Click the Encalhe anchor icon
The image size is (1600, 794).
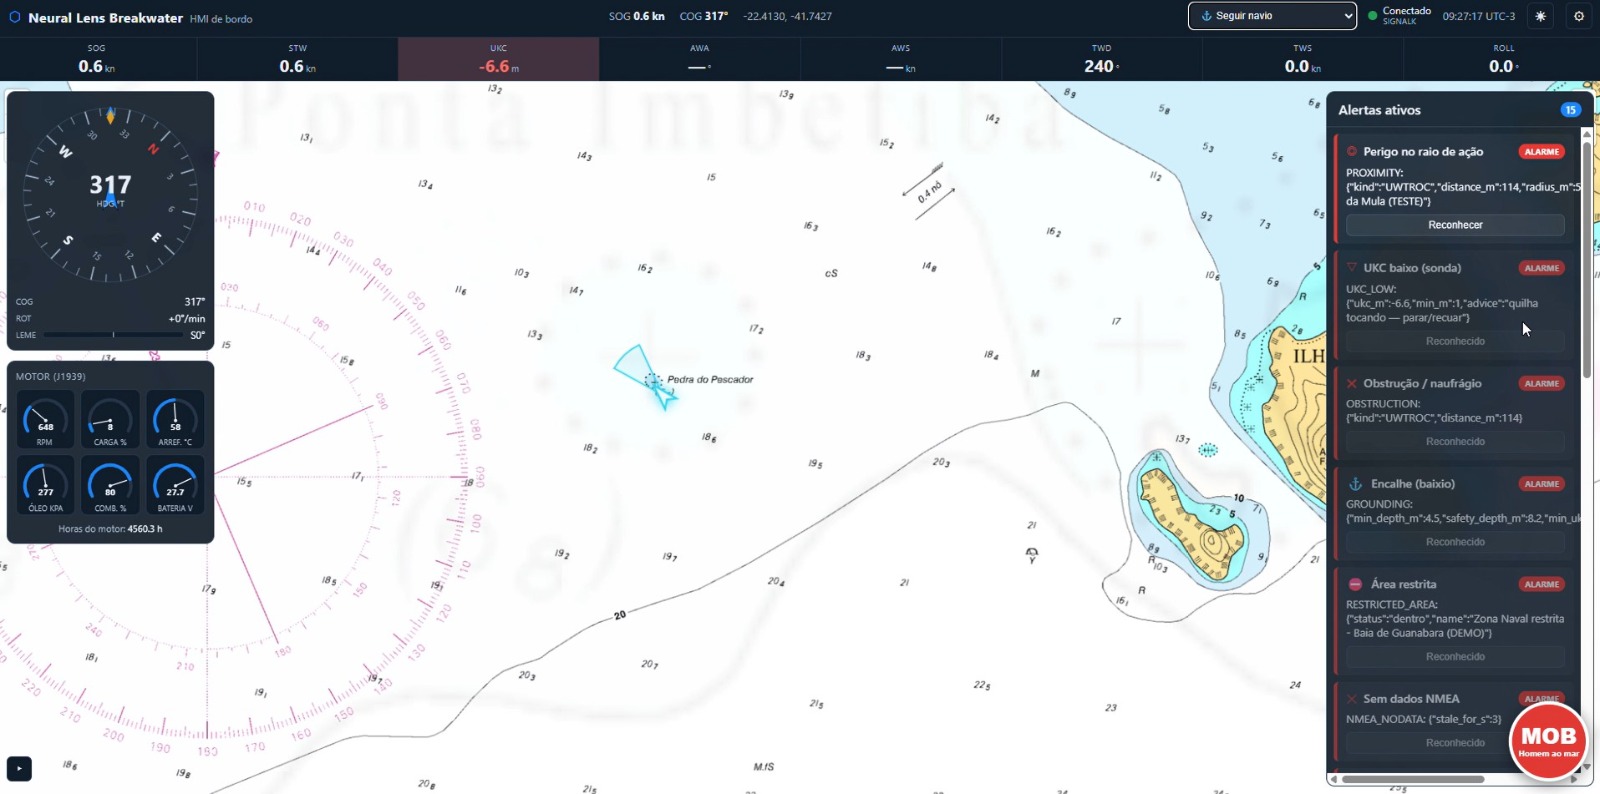pos(1356,484)
